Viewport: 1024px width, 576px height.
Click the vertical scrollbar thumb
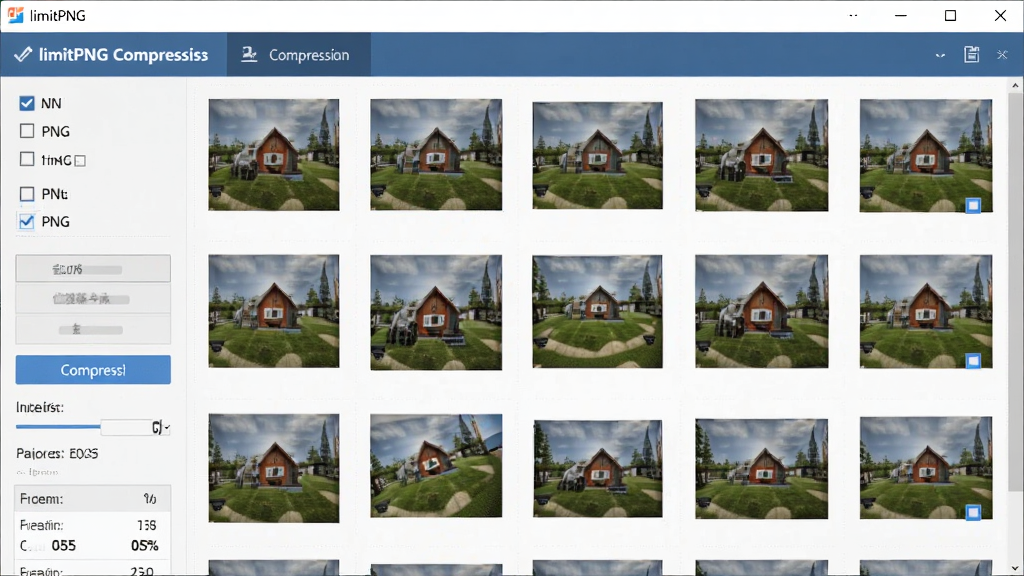1015,292
